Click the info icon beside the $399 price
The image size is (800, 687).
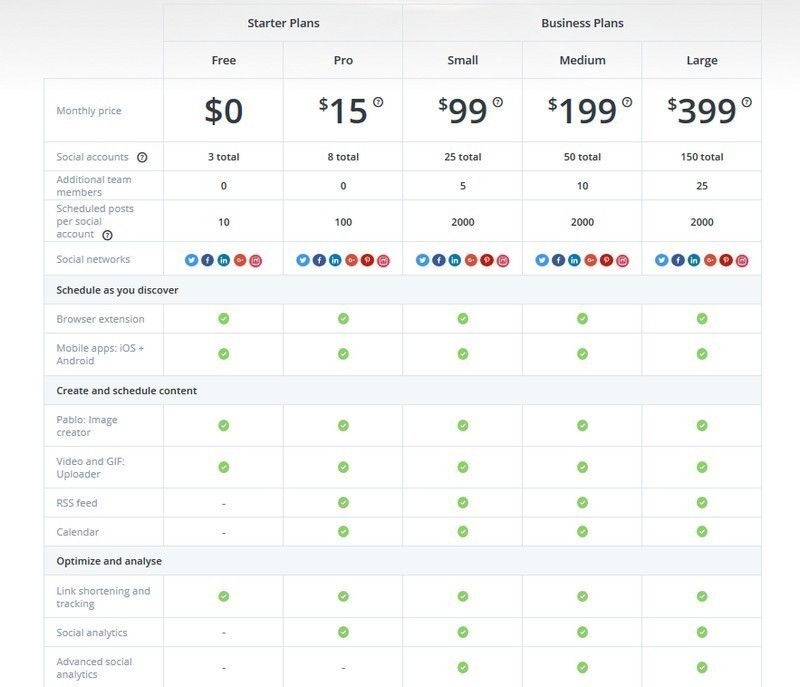(746, 102)
